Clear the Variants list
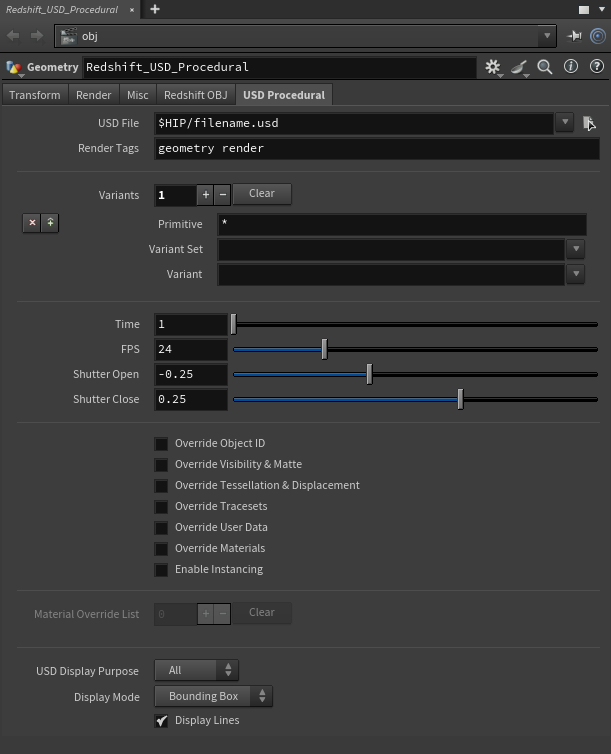 262,193
